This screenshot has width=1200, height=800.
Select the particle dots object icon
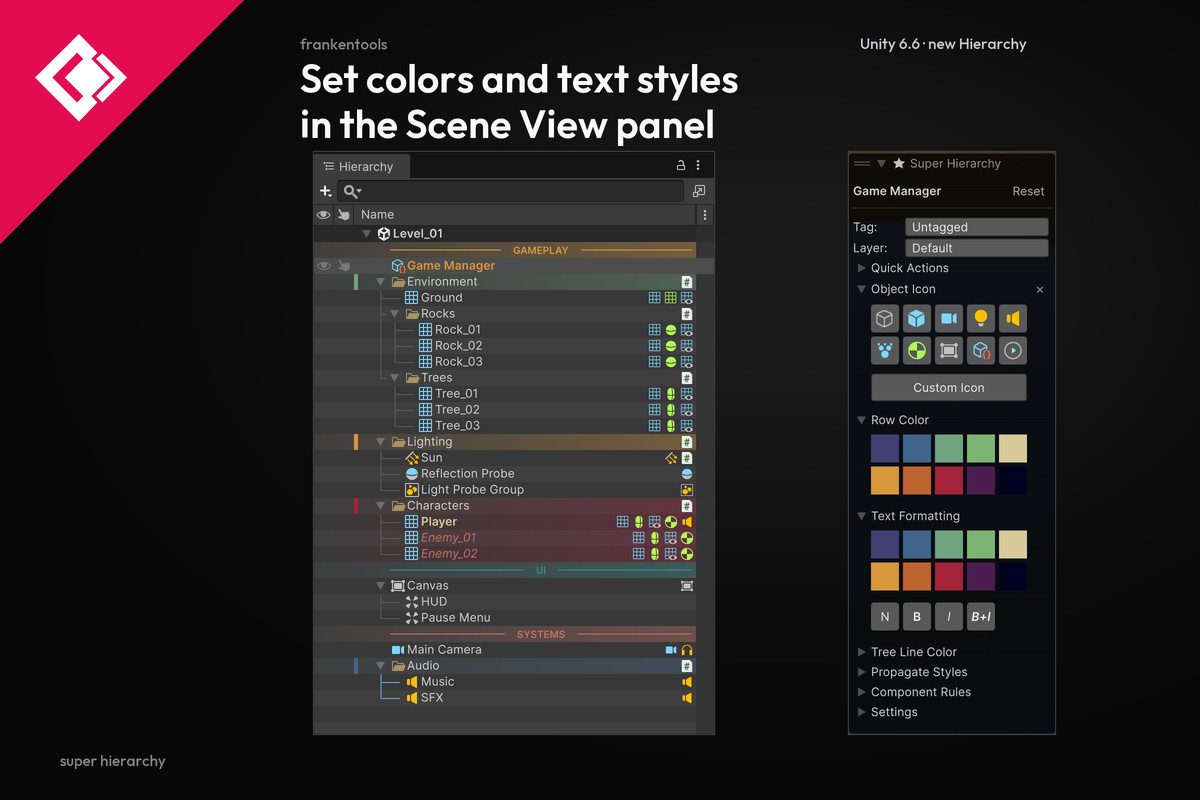click(885, 351)
